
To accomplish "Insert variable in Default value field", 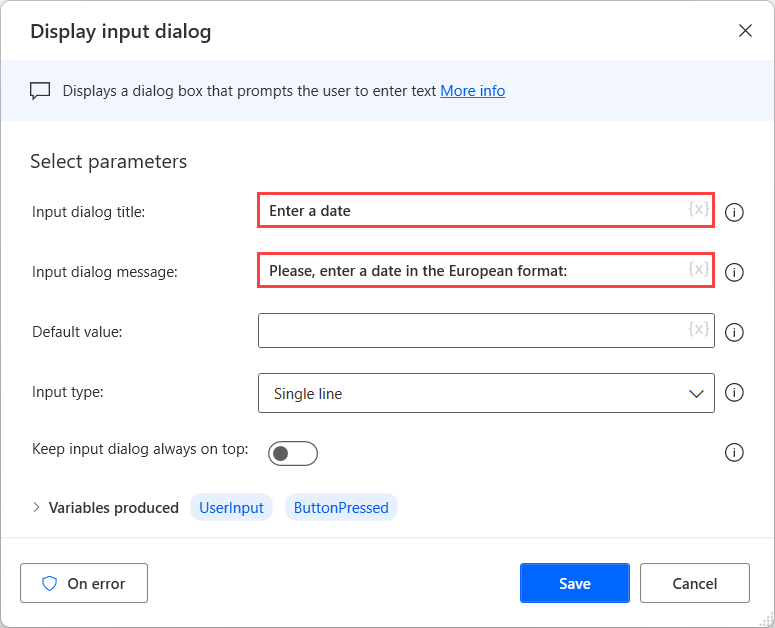I will pos(698,330).
